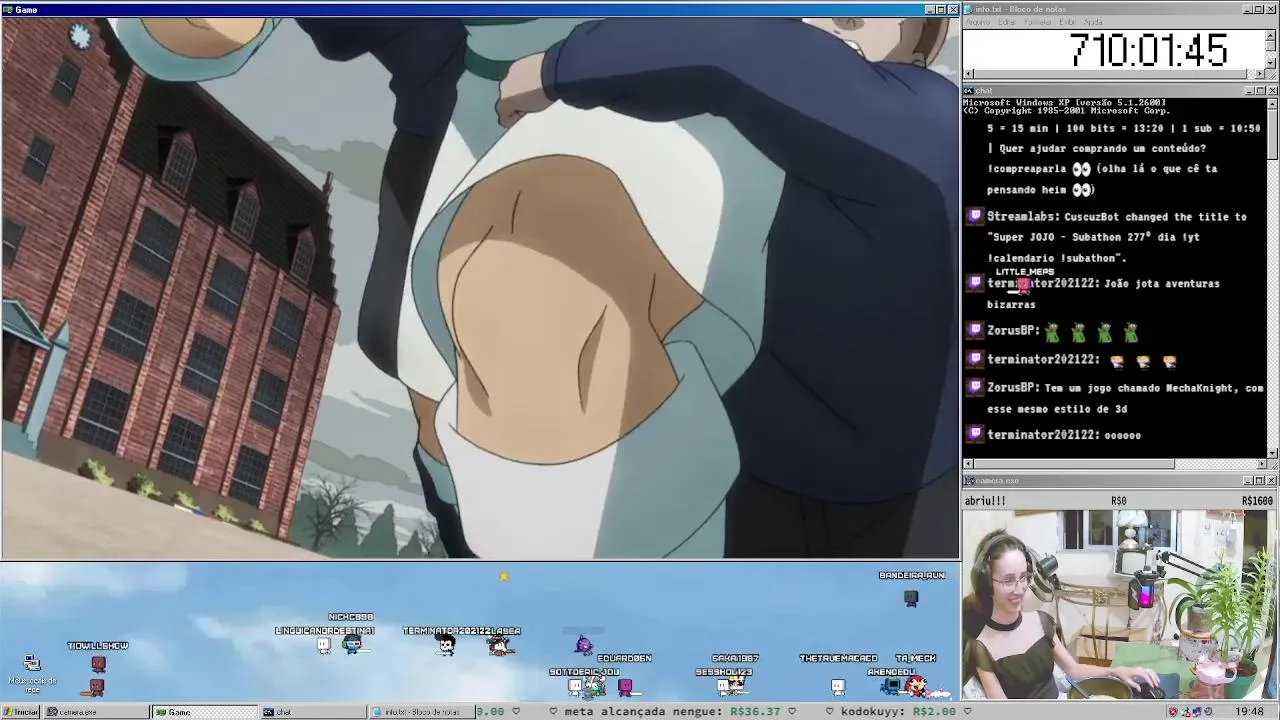This screenshot has width=1280, height=720.
Task: Select the Game taskbar button
Action: [203, 712]
